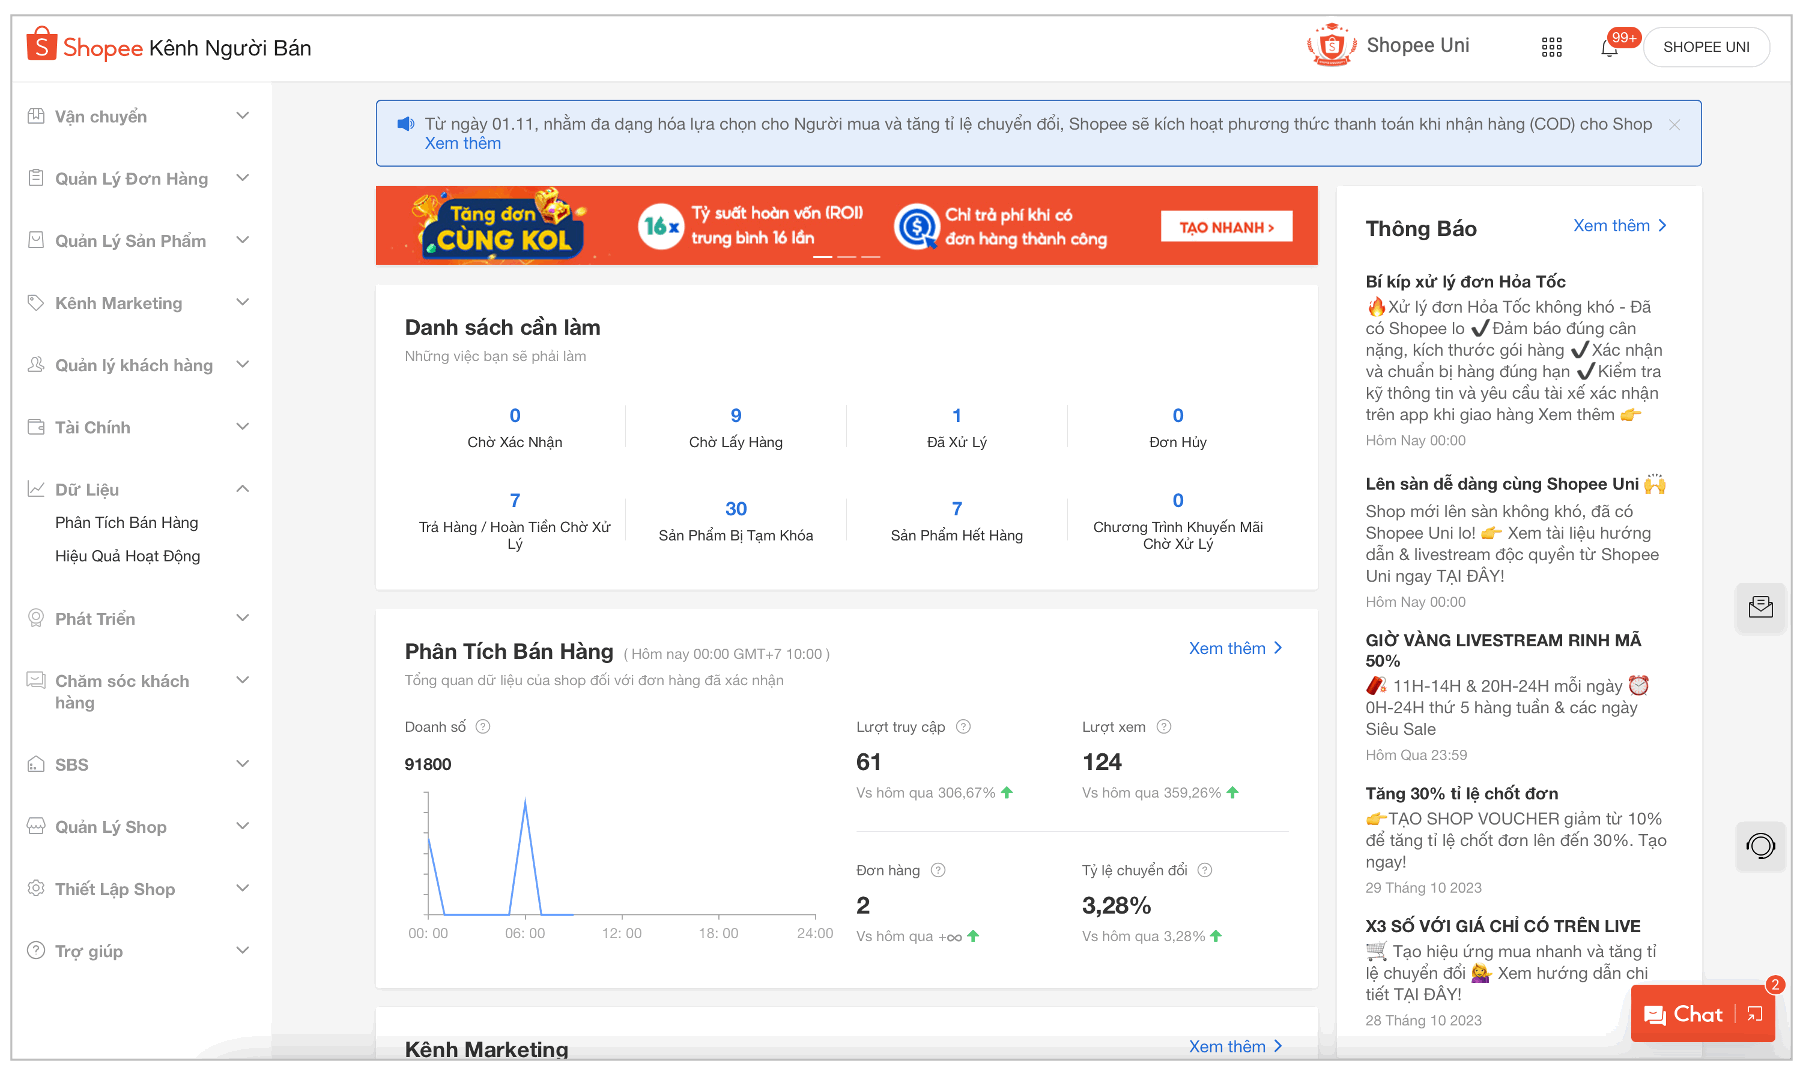Close the COD announcement banner
The image size is (1803, 1080).
click(1674, 125)
